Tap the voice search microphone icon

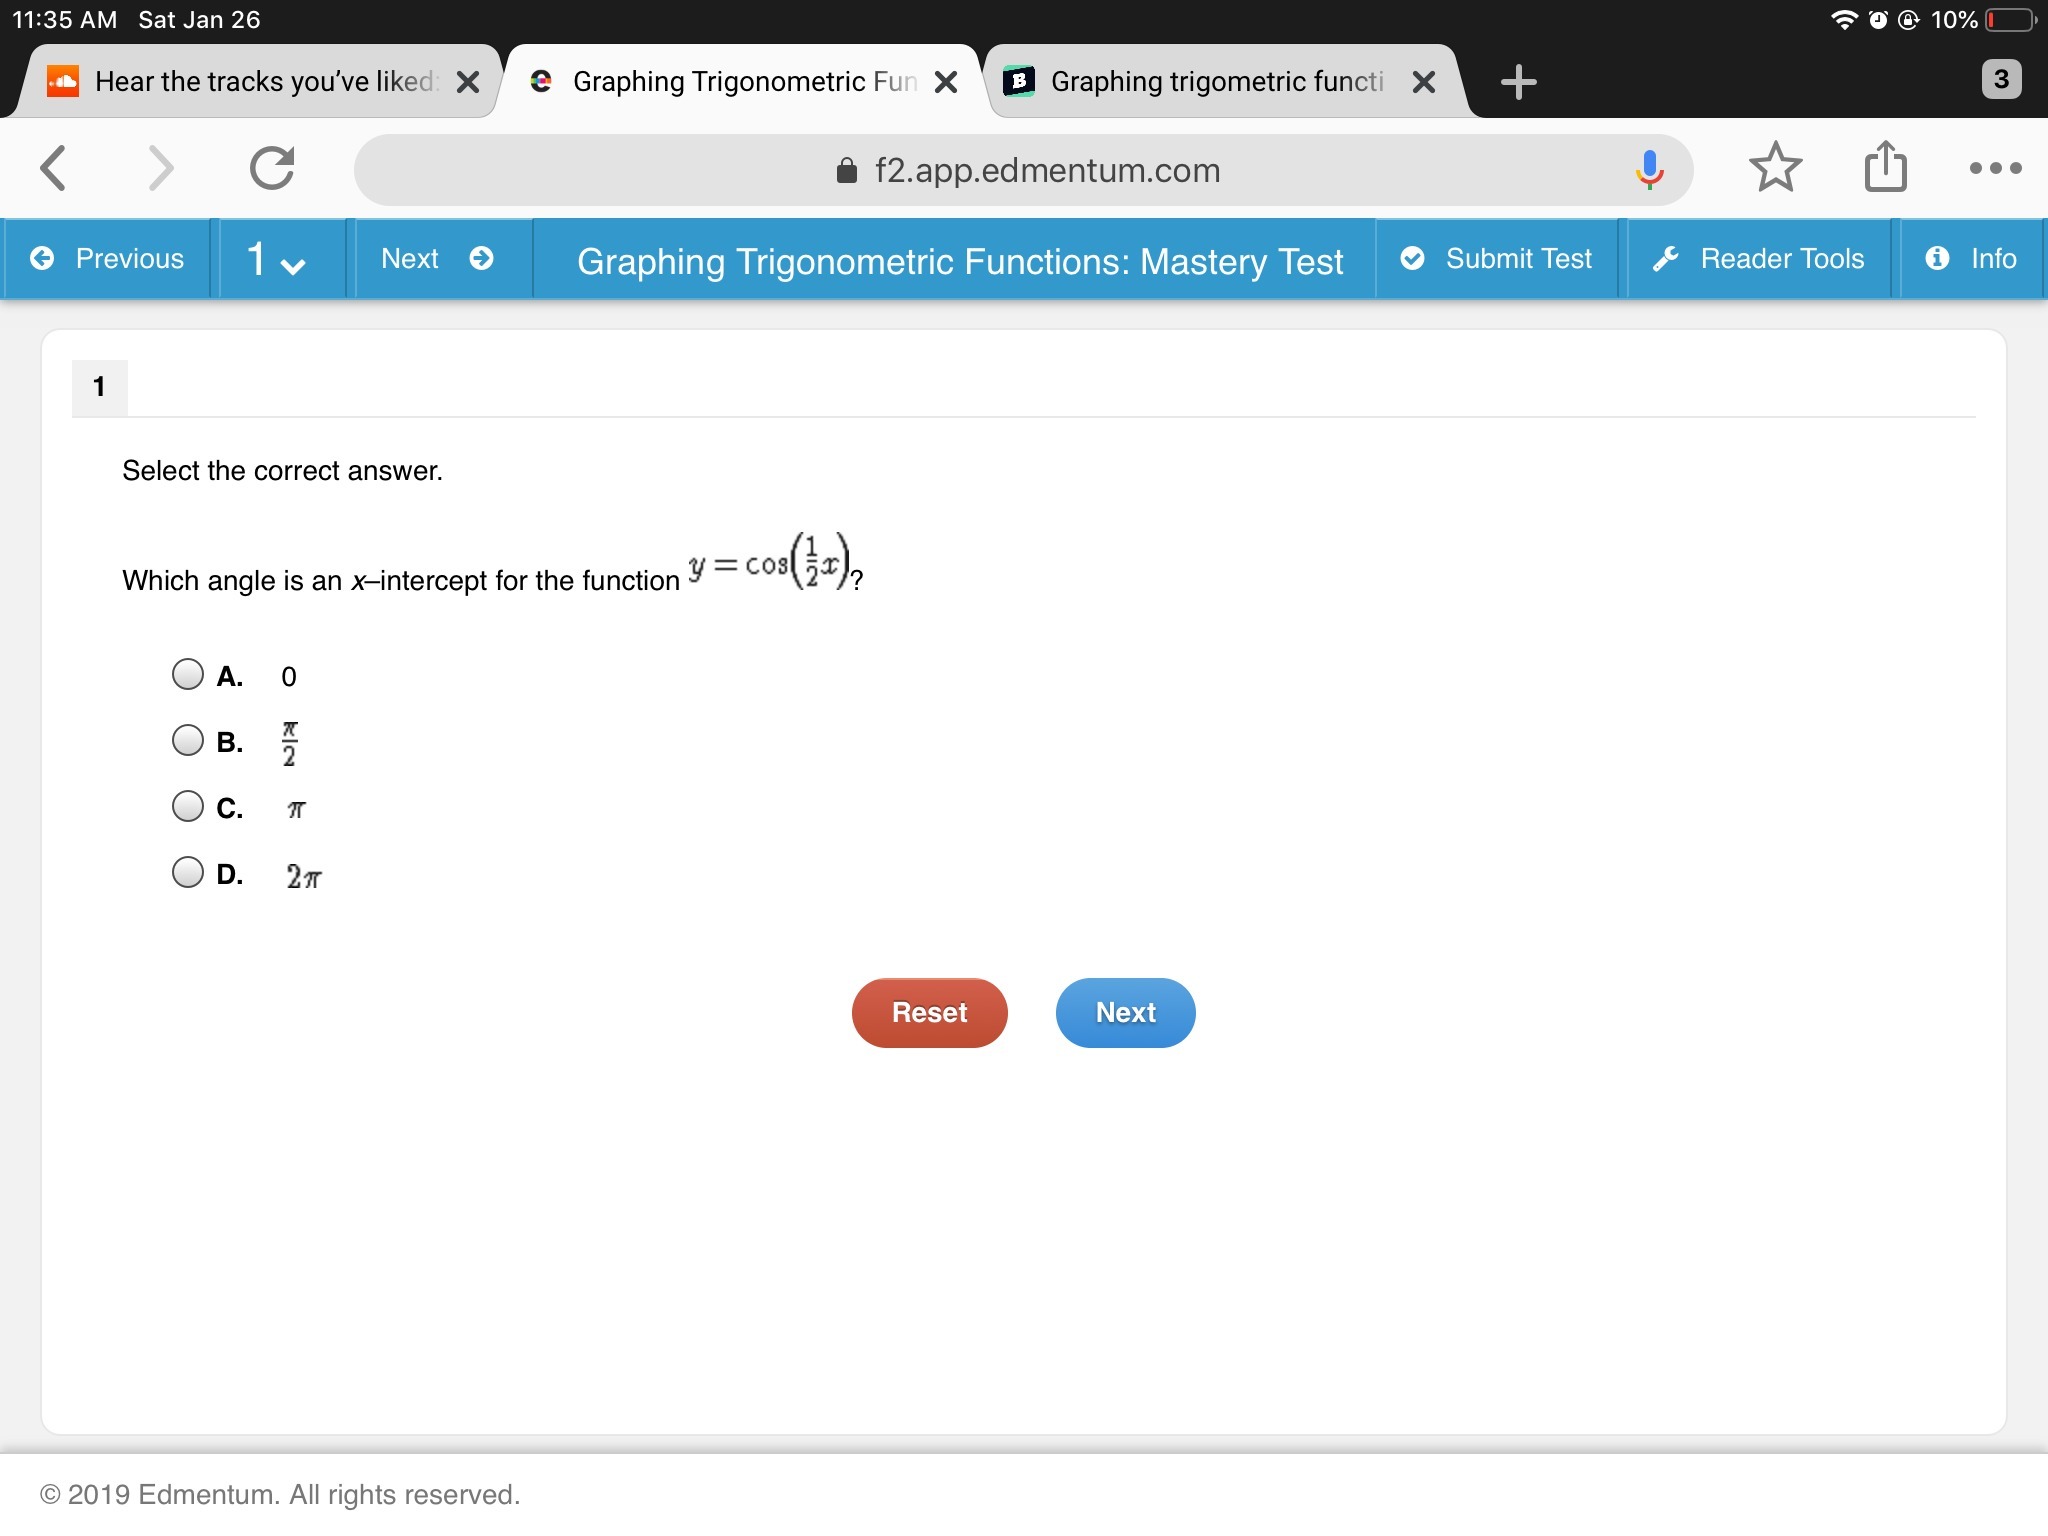1649,169
